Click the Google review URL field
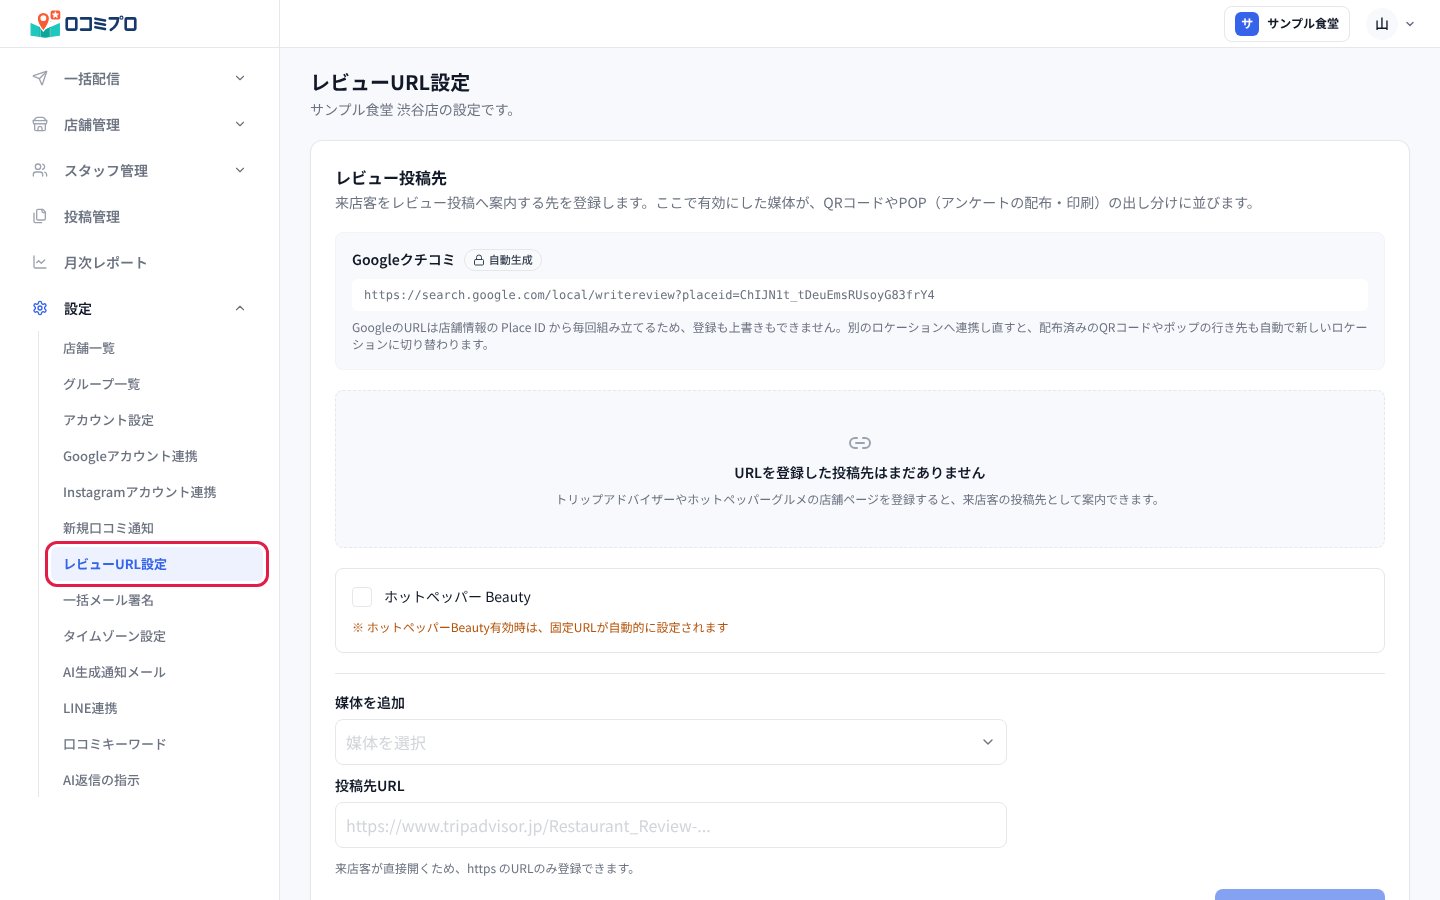The image size is (1440, 900). pos(860,295)
